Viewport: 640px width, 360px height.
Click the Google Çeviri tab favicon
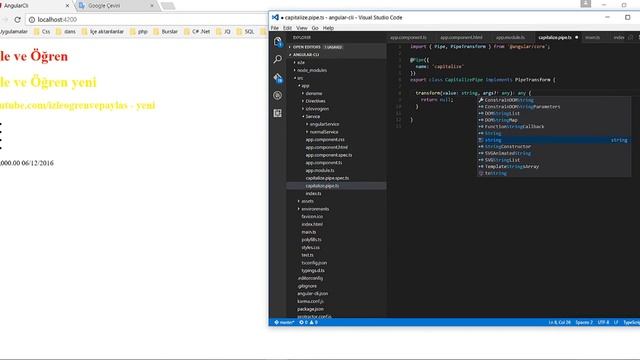click(82, 6)
